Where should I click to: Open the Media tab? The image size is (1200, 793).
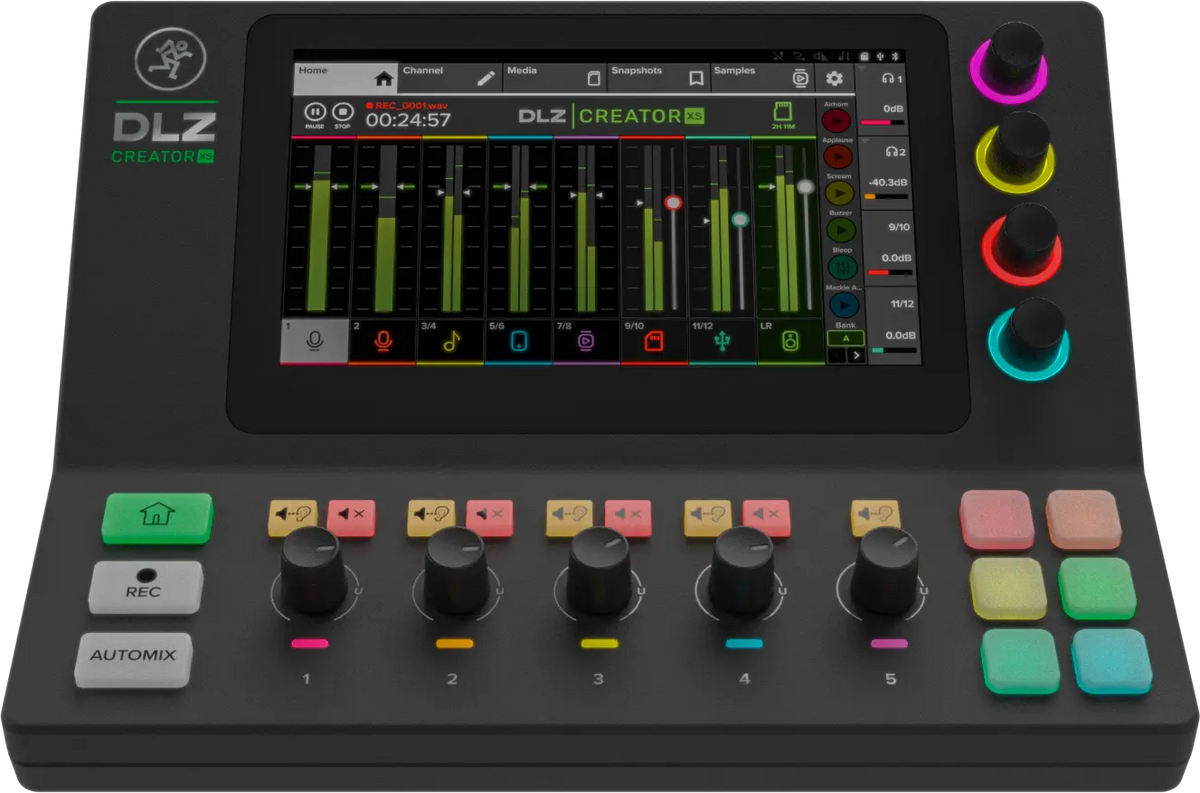tap(553, 77)
